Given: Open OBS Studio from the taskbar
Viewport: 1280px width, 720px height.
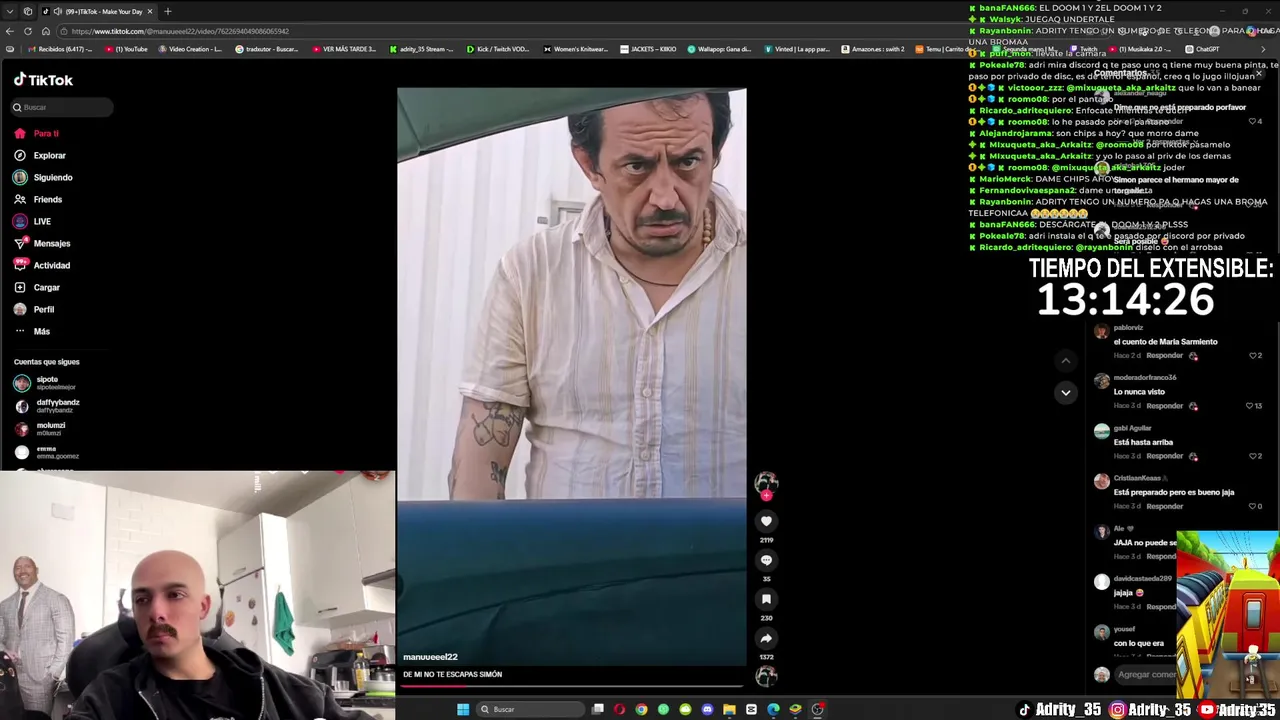Looking at the screenshot, I should [817, 710].
